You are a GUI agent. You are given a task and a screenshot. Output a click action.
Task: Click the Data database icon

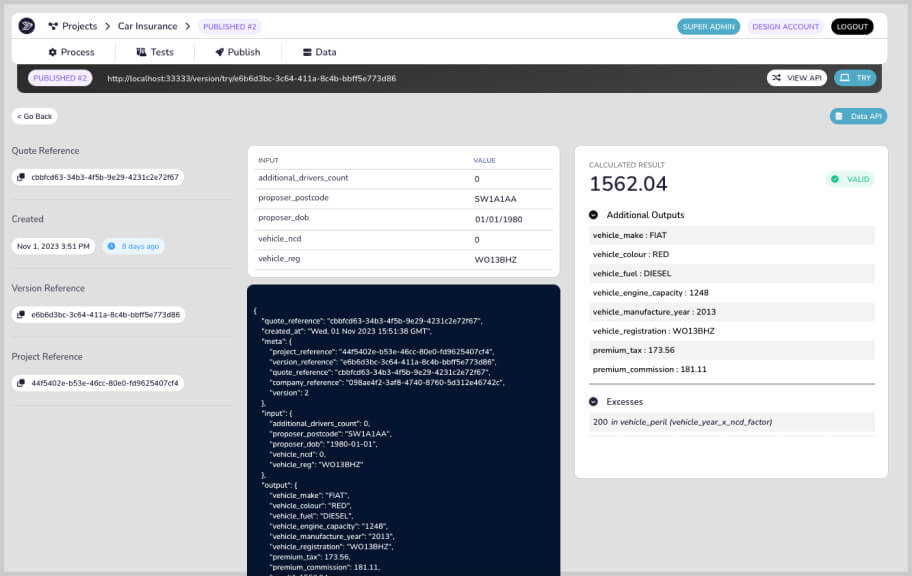[307, 52]
